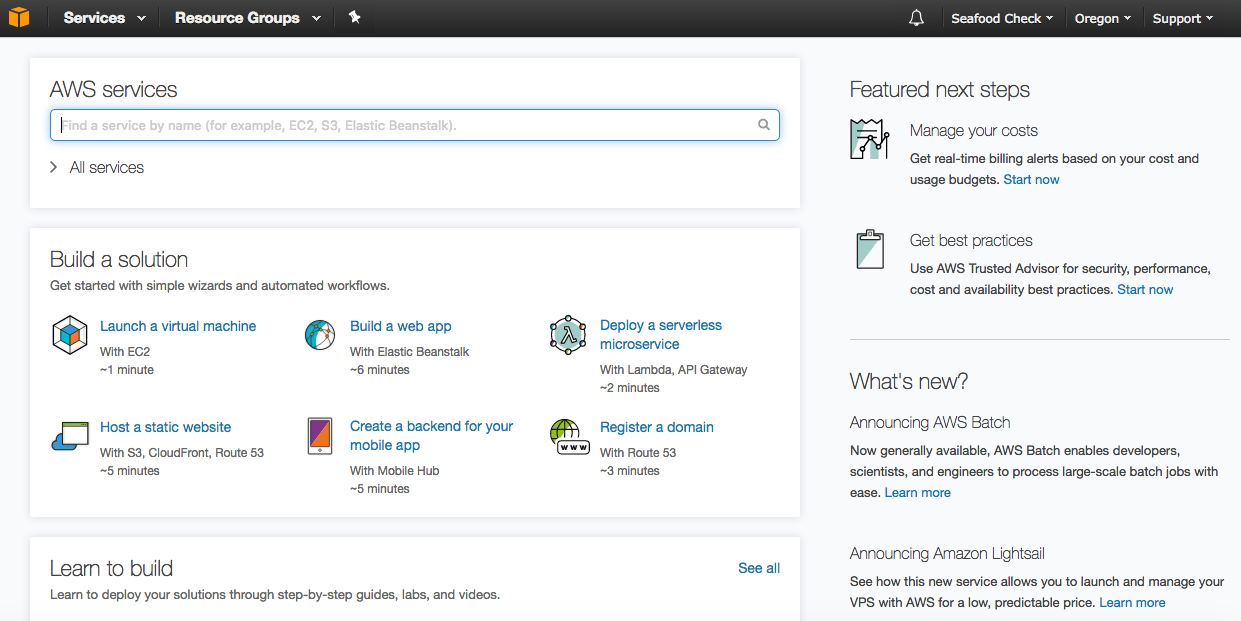Open the Seafood Check account menu
The height and width of the screenshot is (621, 1241).
coord(1002,18)
